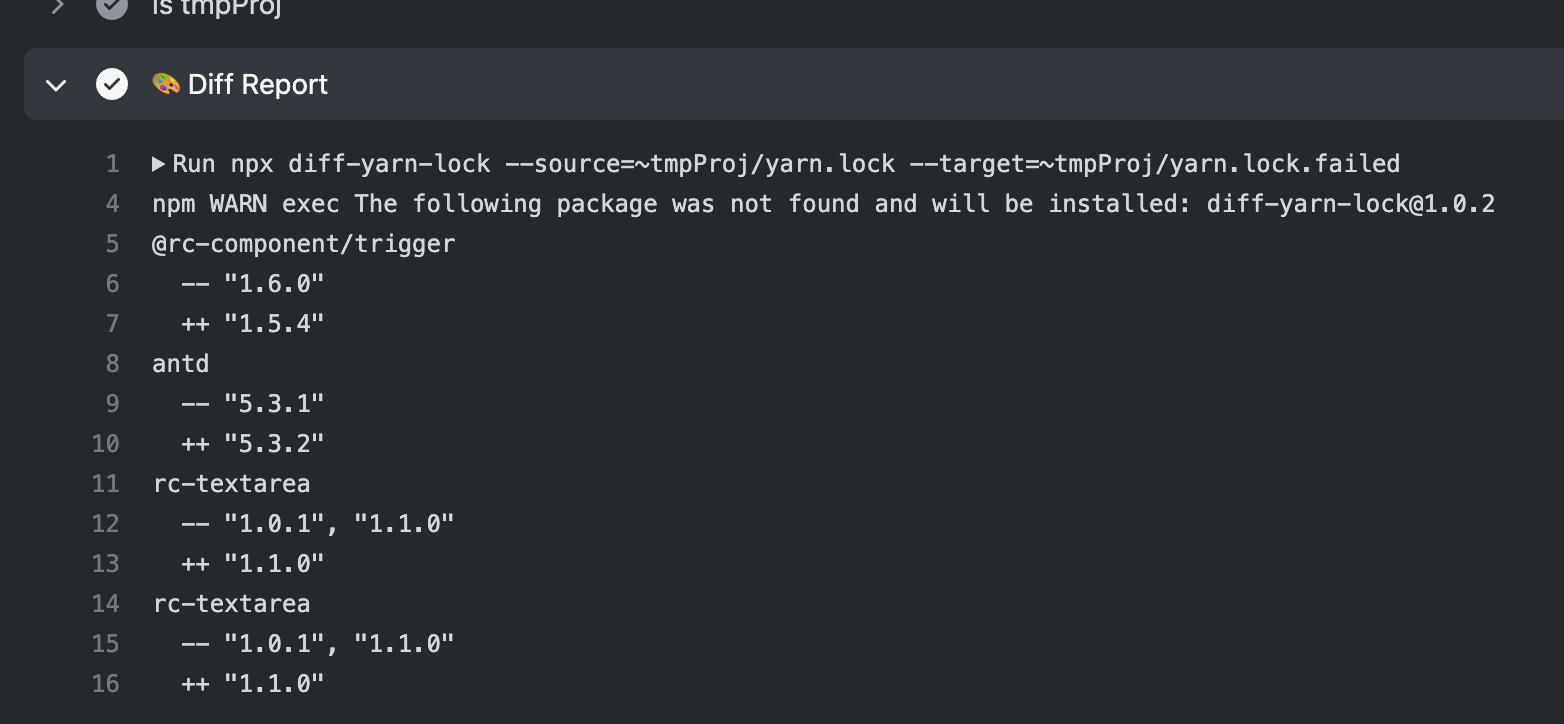Select log line number 14
1564x724 pixels.
coord(106,604)
